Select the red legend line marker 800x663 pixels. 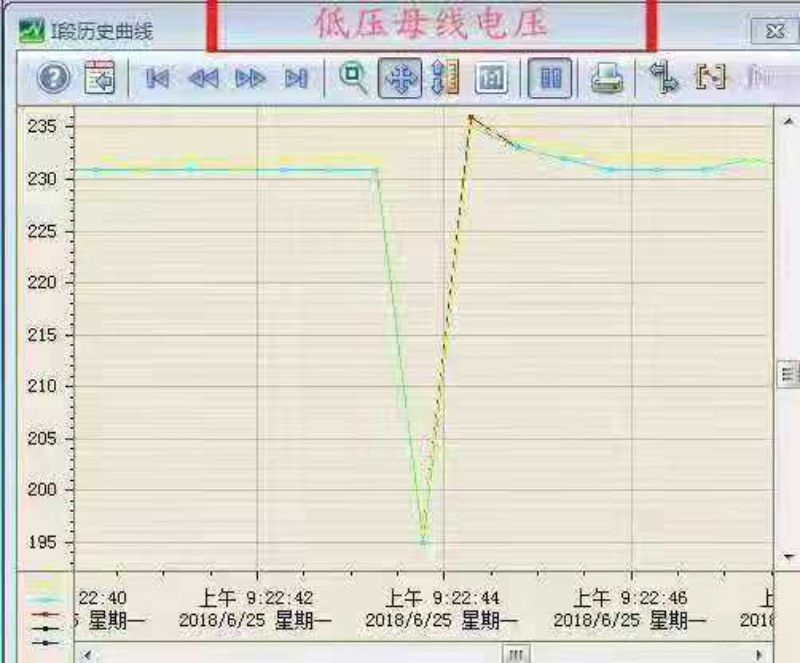tap(45, 615)
